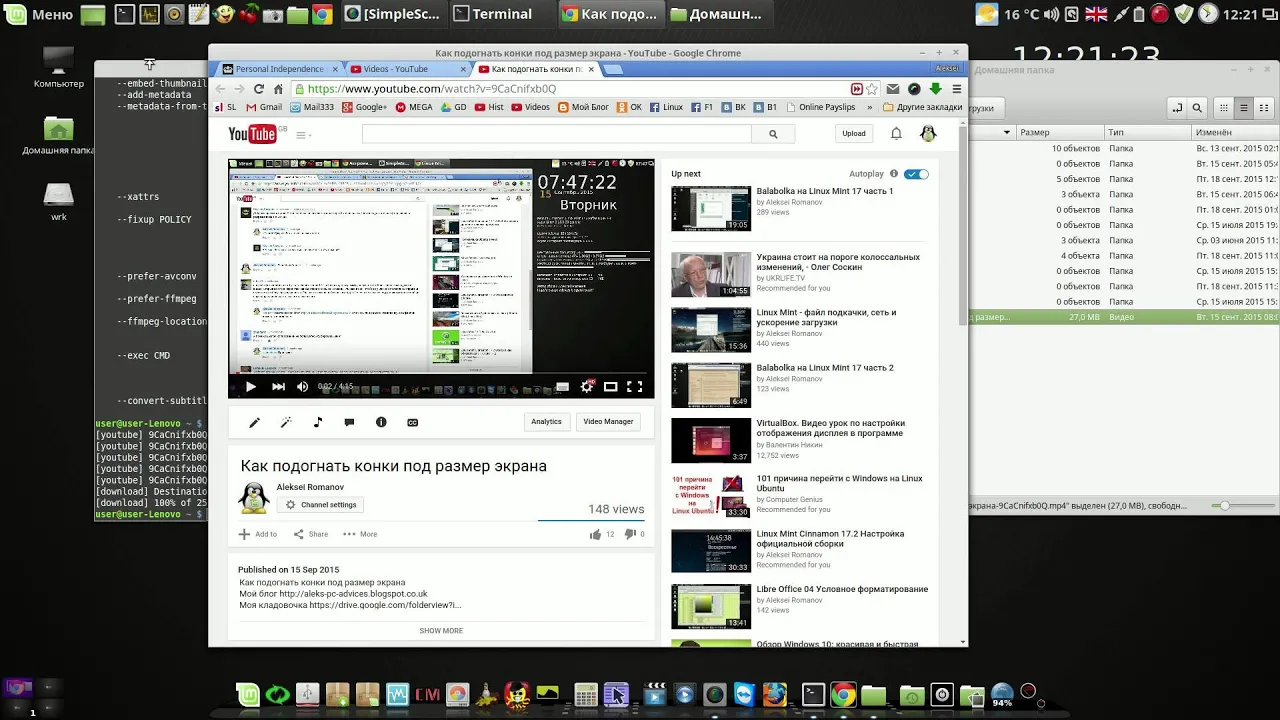
Task: Click the Upload button
Action: coord(854,133)
